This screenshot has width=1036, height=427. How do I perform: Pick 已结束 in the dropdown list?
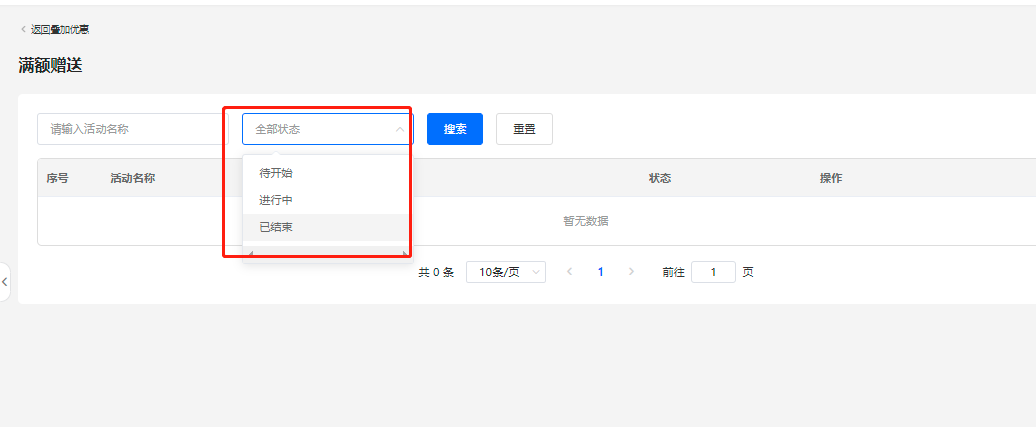pyautogui.click(x=276, y=227)
